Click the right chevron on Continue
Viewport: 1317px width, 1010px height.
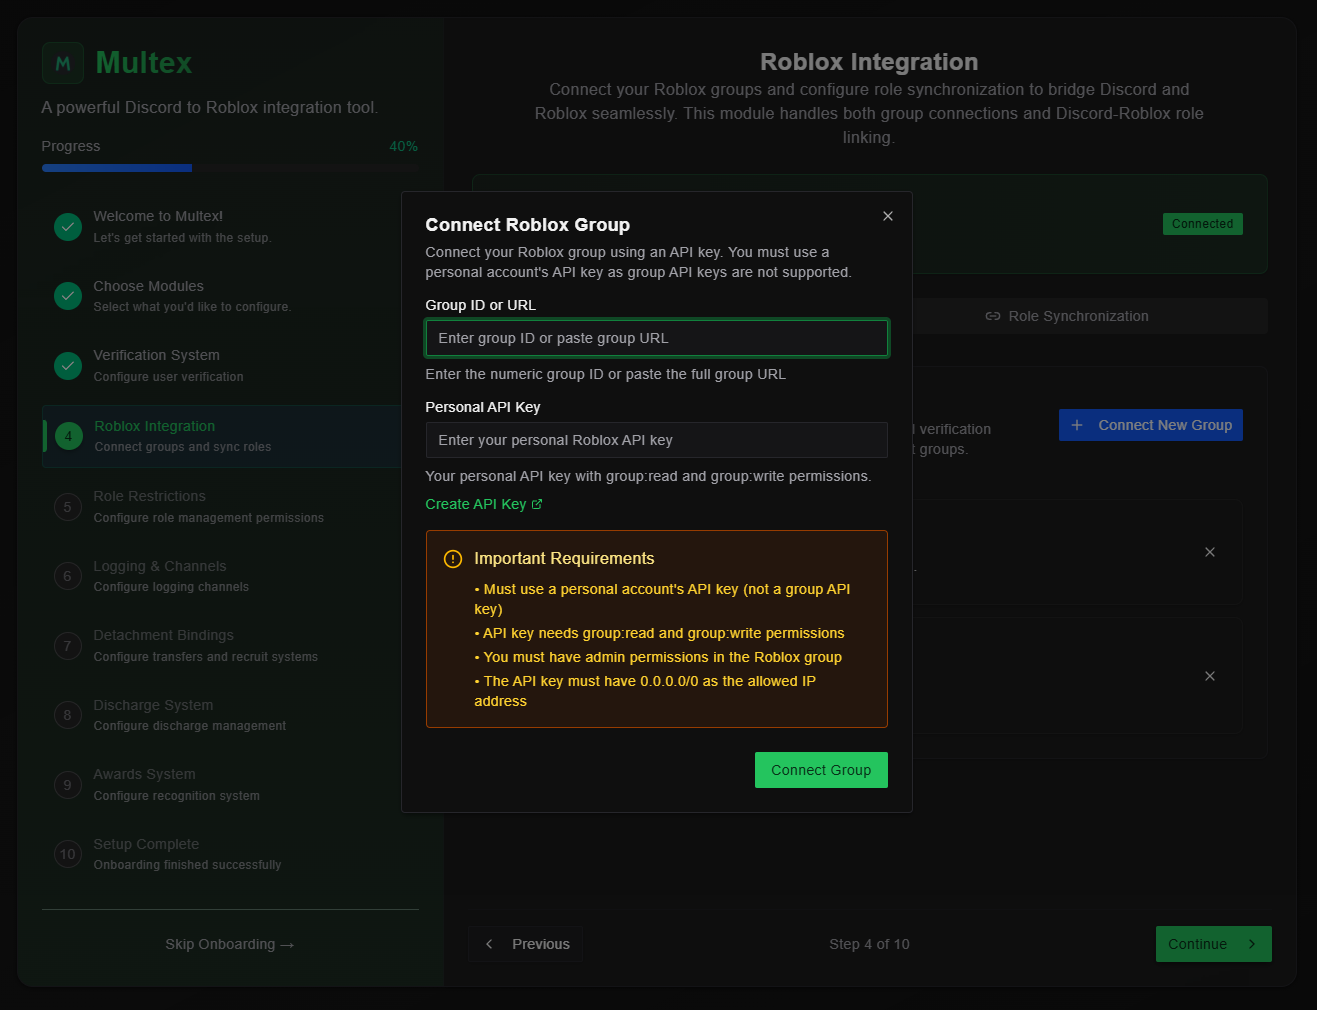(x=1252, y=944)
